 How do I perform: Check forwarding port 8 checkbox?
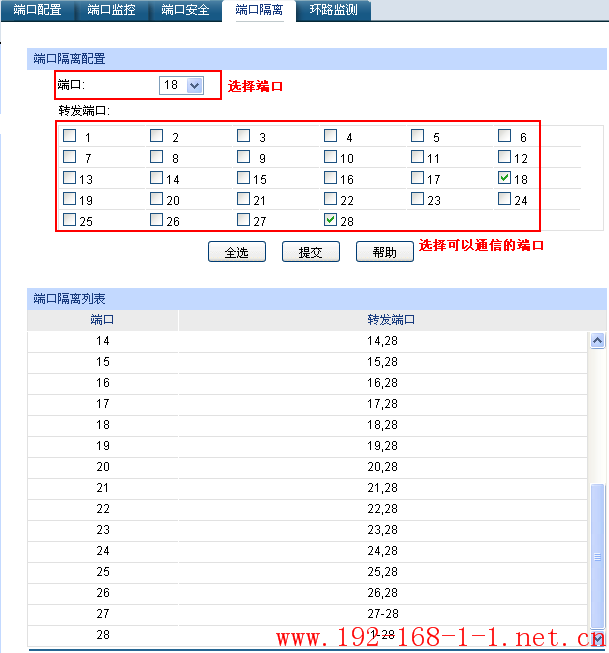pos(157,157)
